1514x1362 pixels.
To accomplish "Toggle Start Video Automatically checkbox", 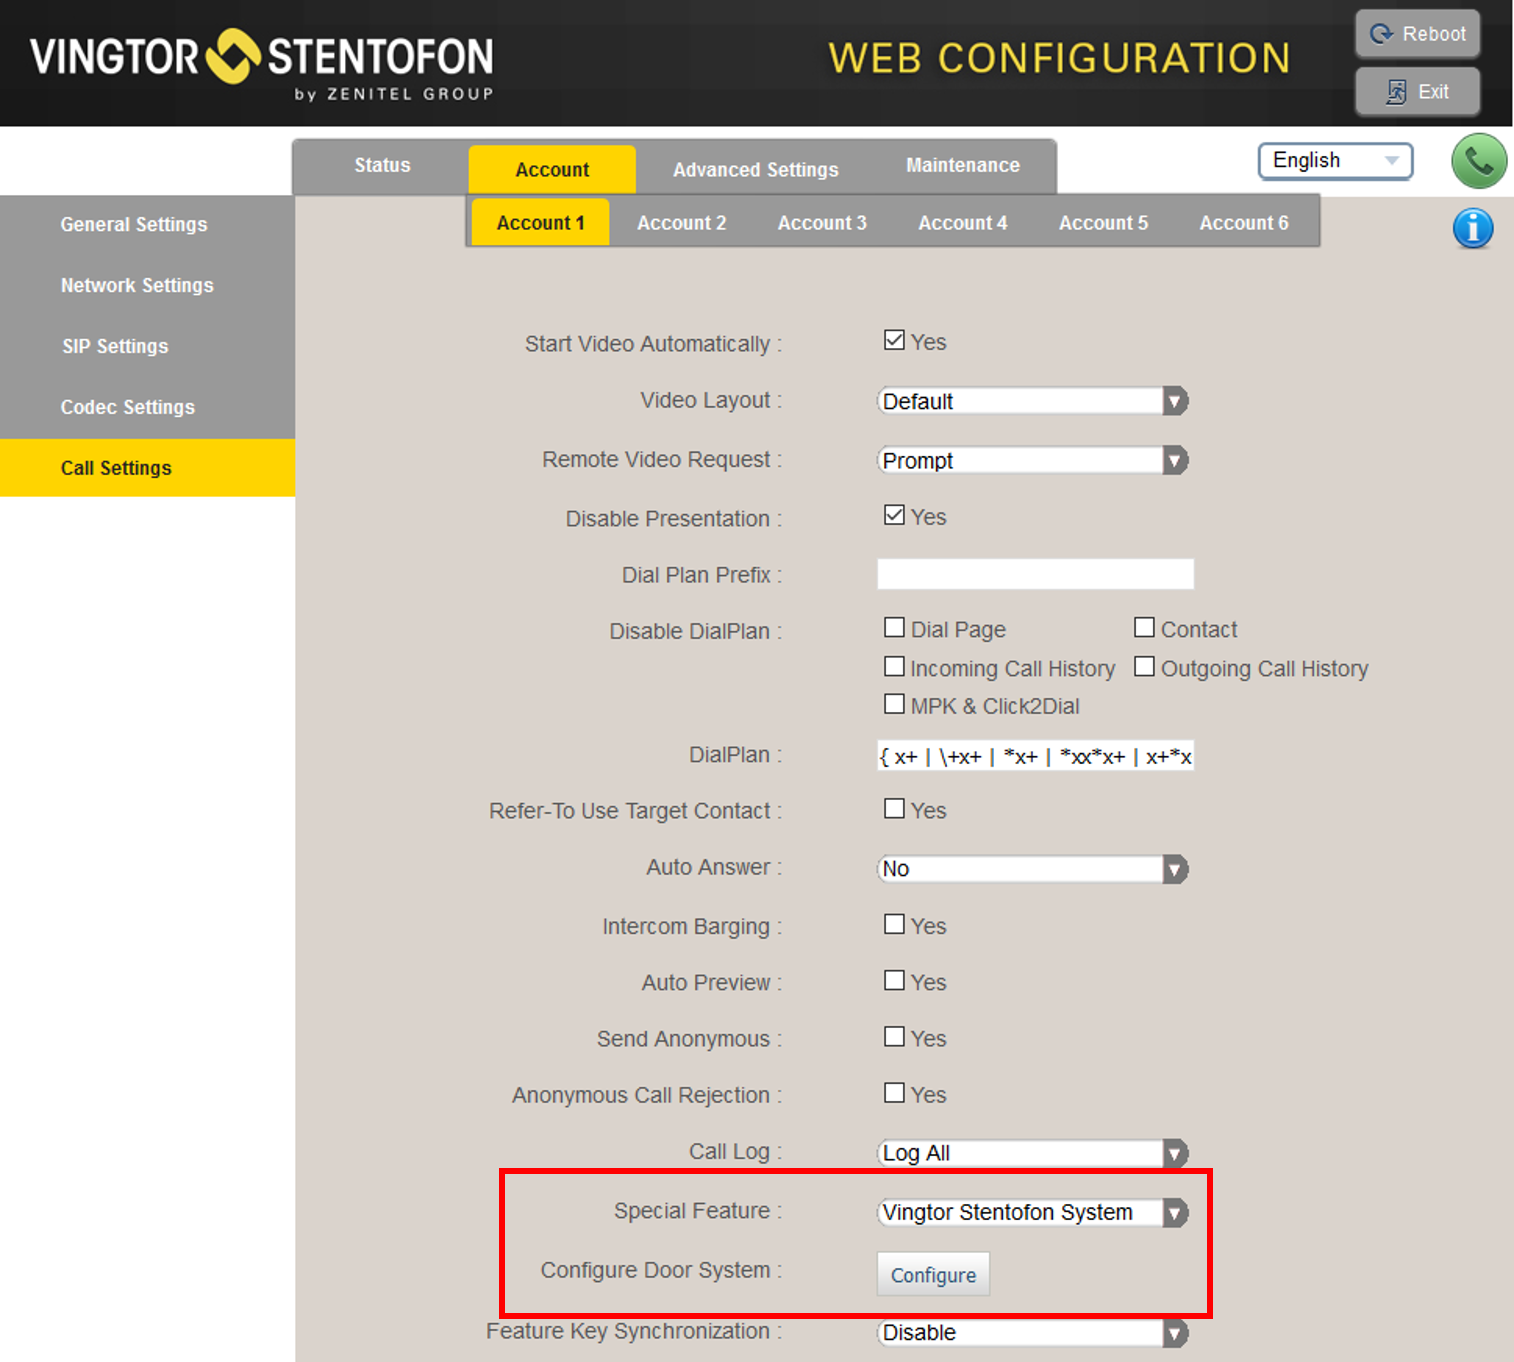I will pos(894,341).
